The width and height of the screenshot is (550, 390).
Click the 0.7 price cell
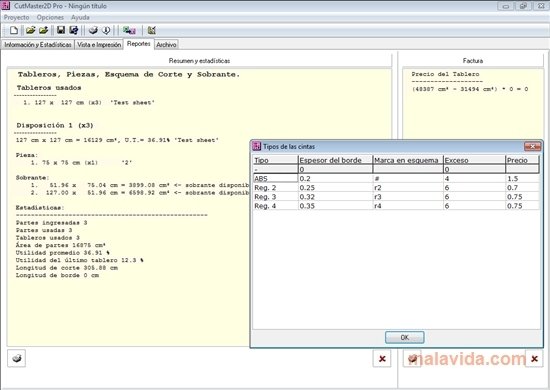coord(522,188)
